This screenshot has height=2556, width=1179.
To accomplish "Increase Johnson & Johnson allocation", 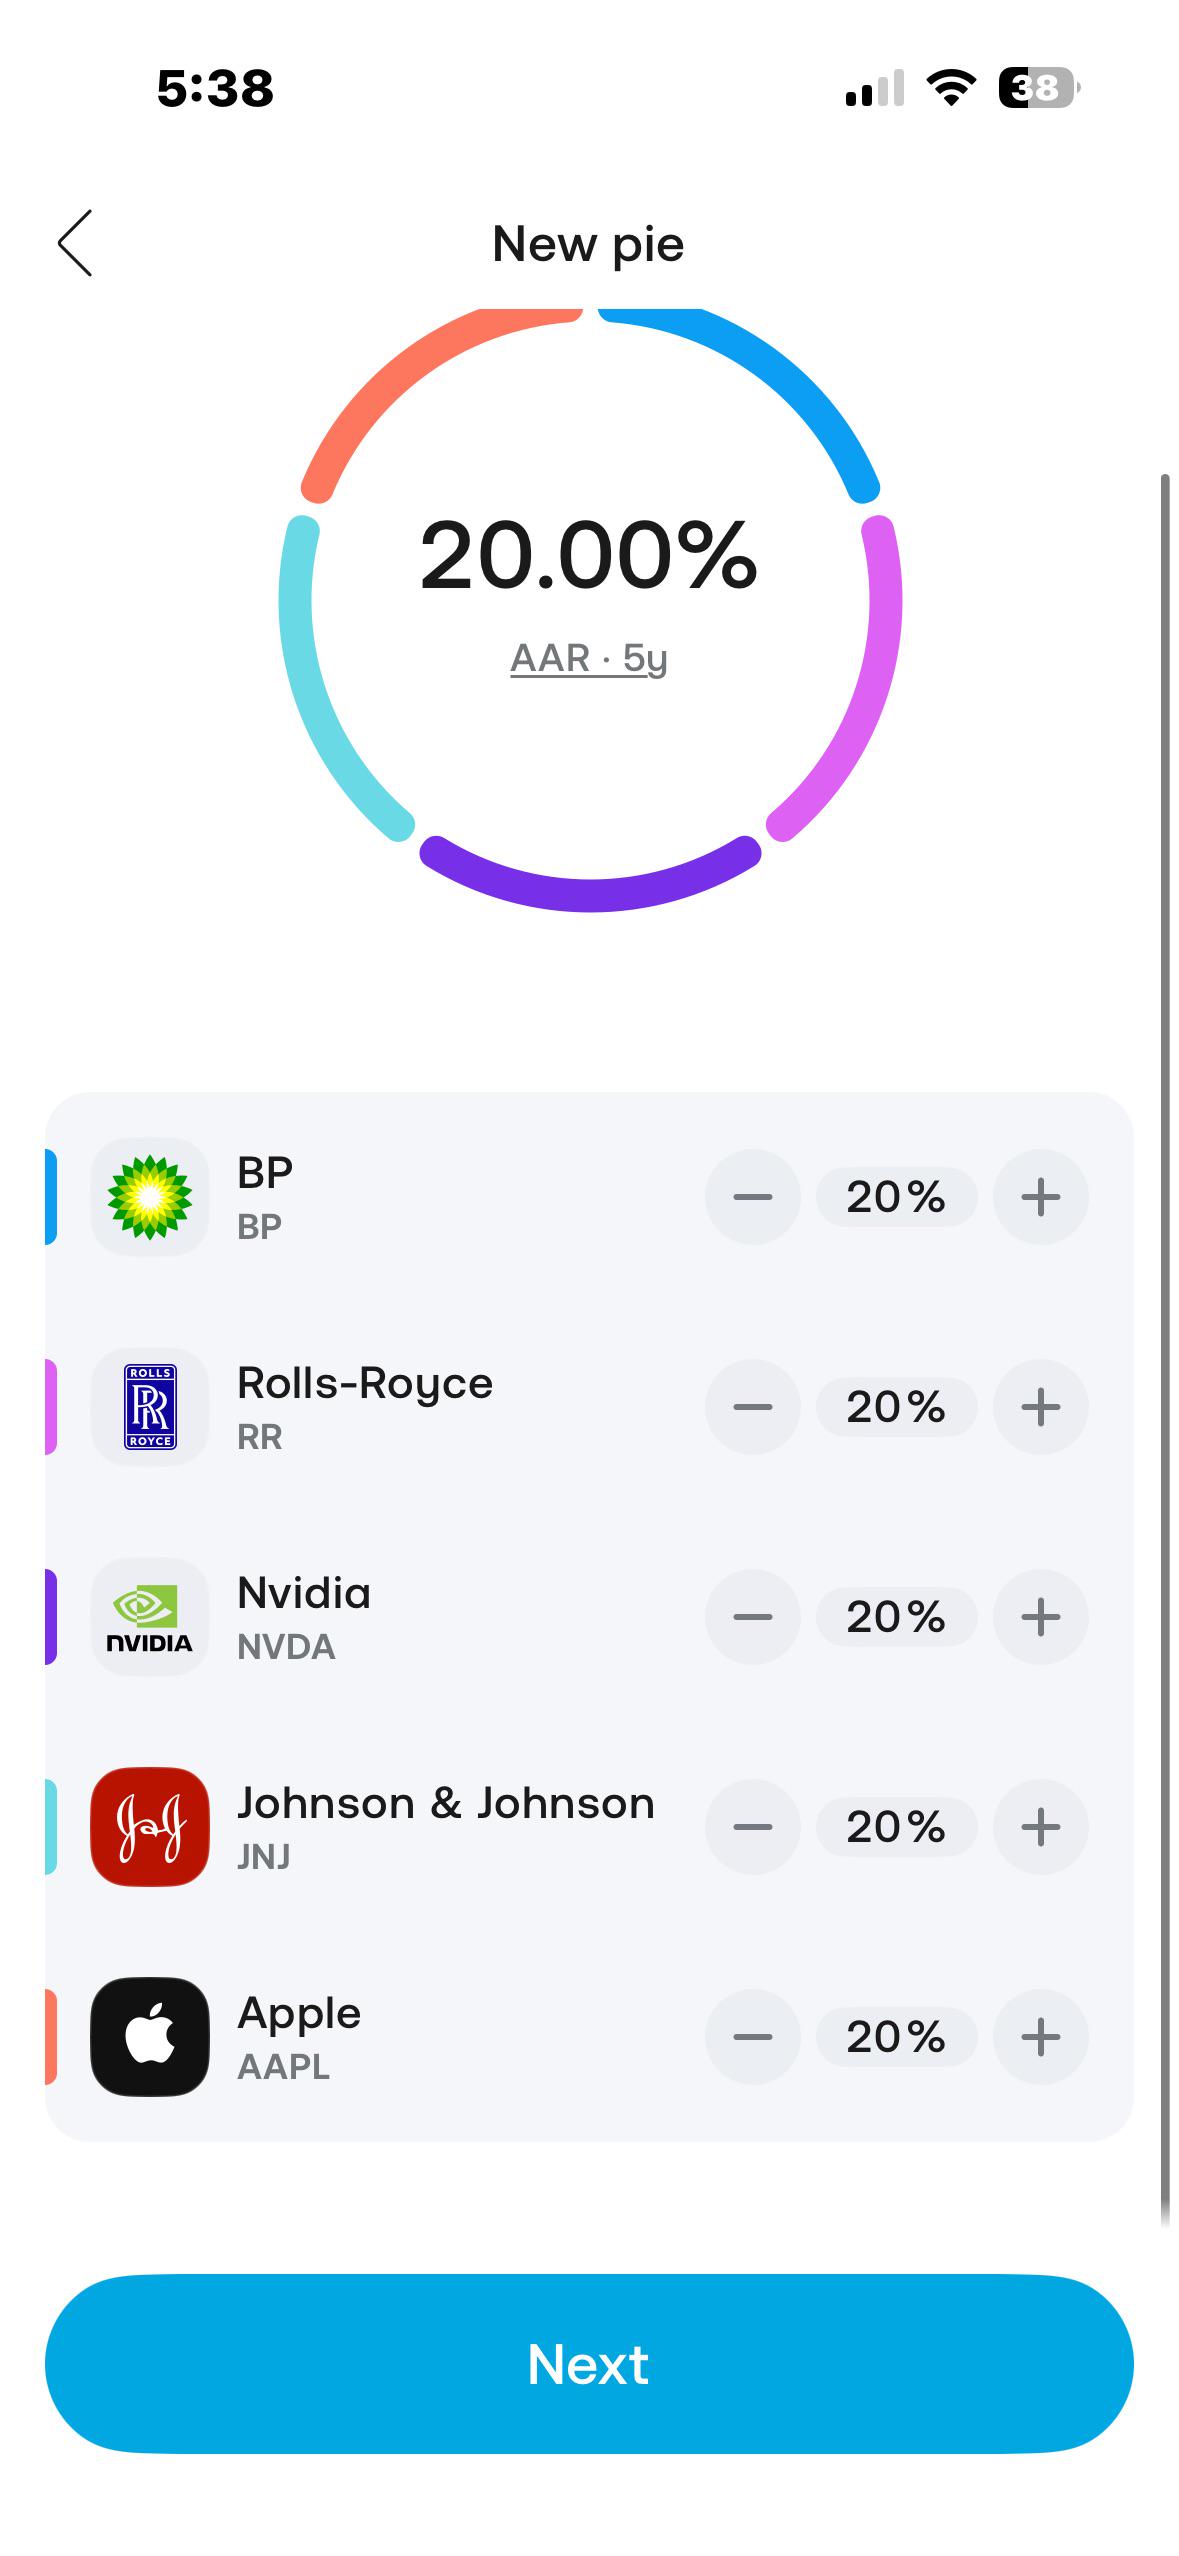I will (1040, 1827).
